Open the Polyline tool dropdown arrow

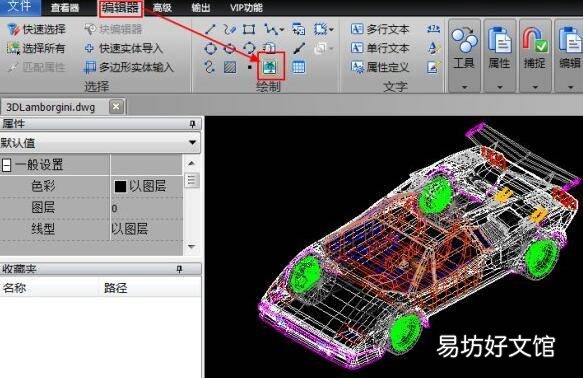pos(281,29)
